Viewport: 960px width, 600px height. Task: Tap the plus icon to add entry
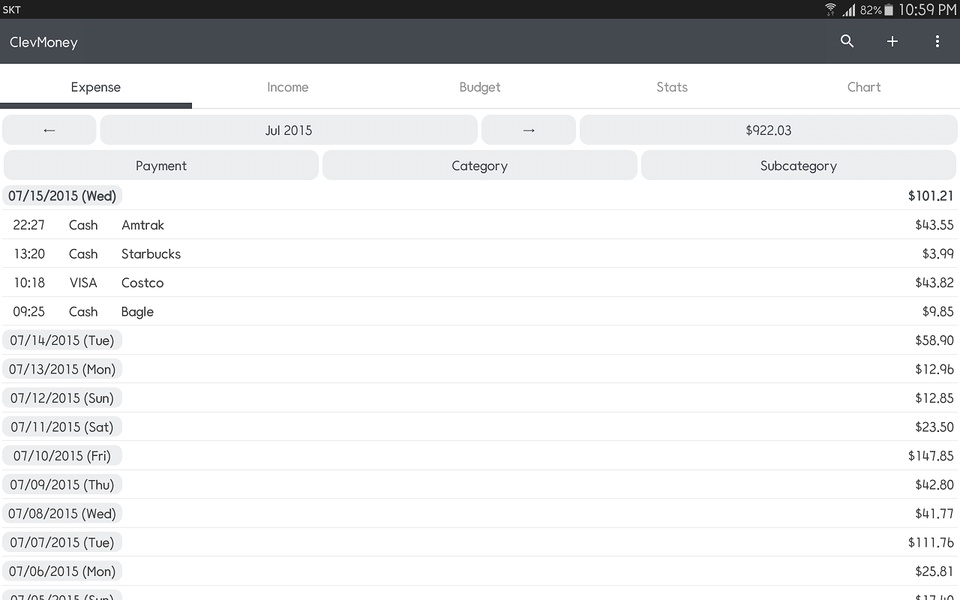(892, 41)
